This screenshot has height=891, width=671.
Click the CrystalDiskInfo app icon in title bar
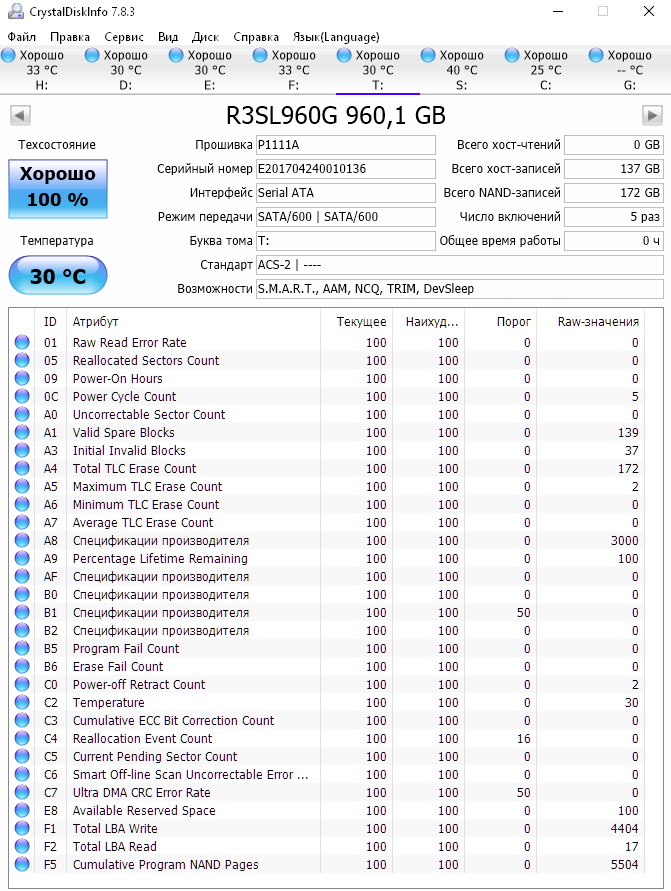(x=15, y=11)
